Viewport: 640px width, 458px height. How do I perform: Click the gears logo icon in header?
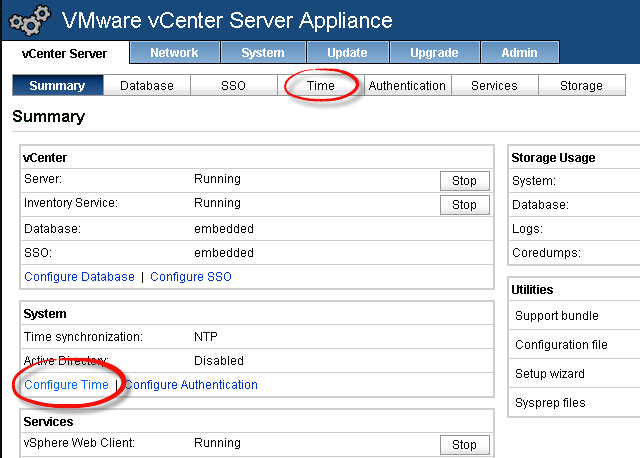coord(29,20)
